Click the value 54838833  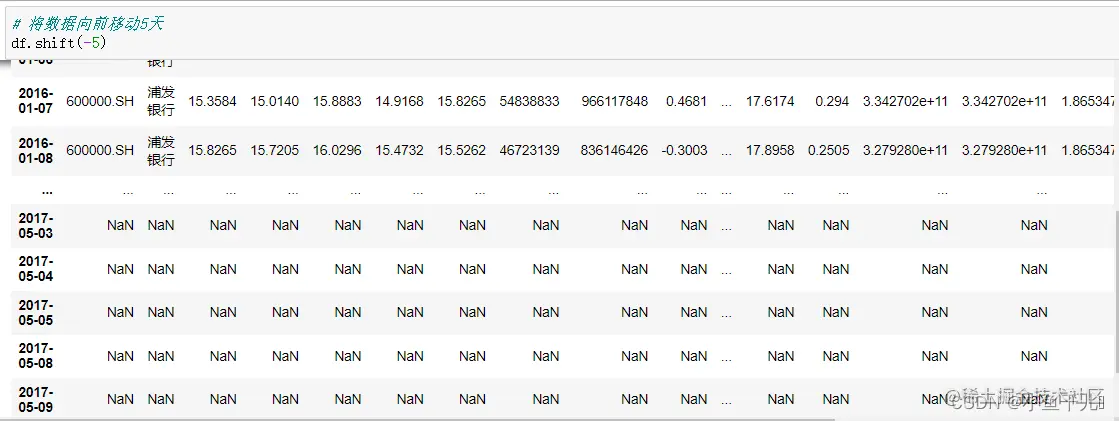coord(530,101)
